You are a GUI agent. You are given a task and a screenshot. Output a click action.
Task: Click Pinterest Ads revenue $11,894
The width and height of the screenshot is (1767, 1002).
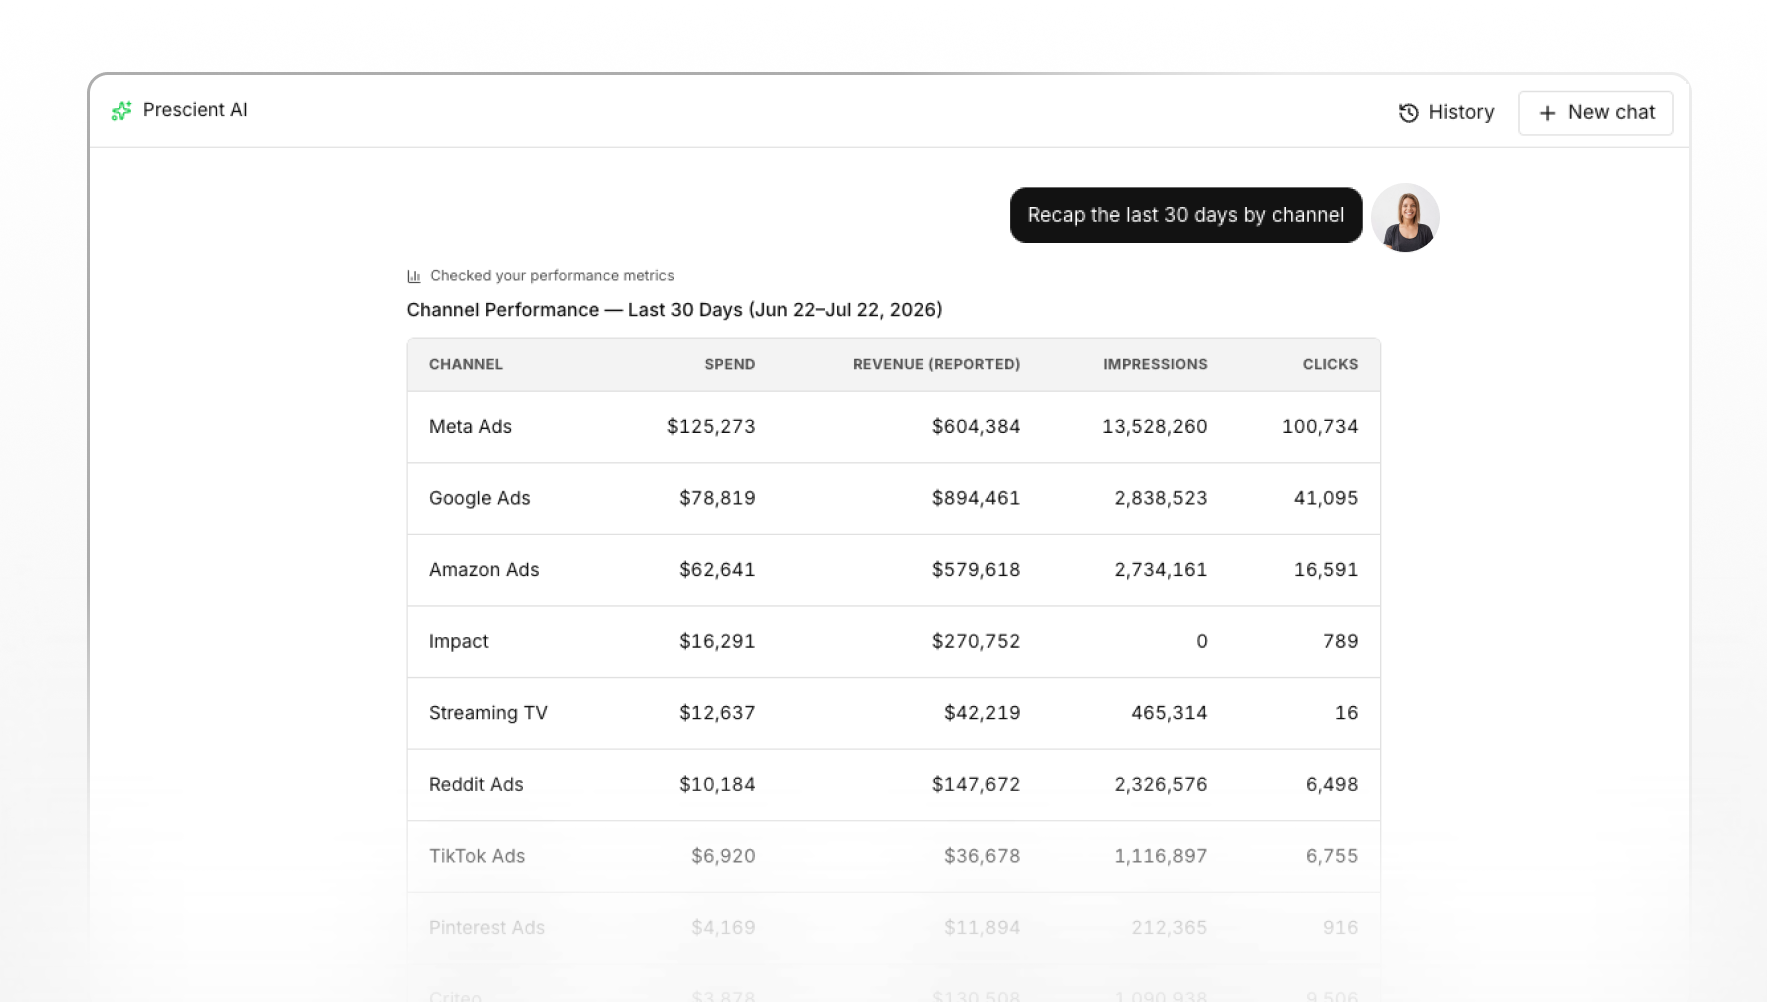(x=982, y=928)
